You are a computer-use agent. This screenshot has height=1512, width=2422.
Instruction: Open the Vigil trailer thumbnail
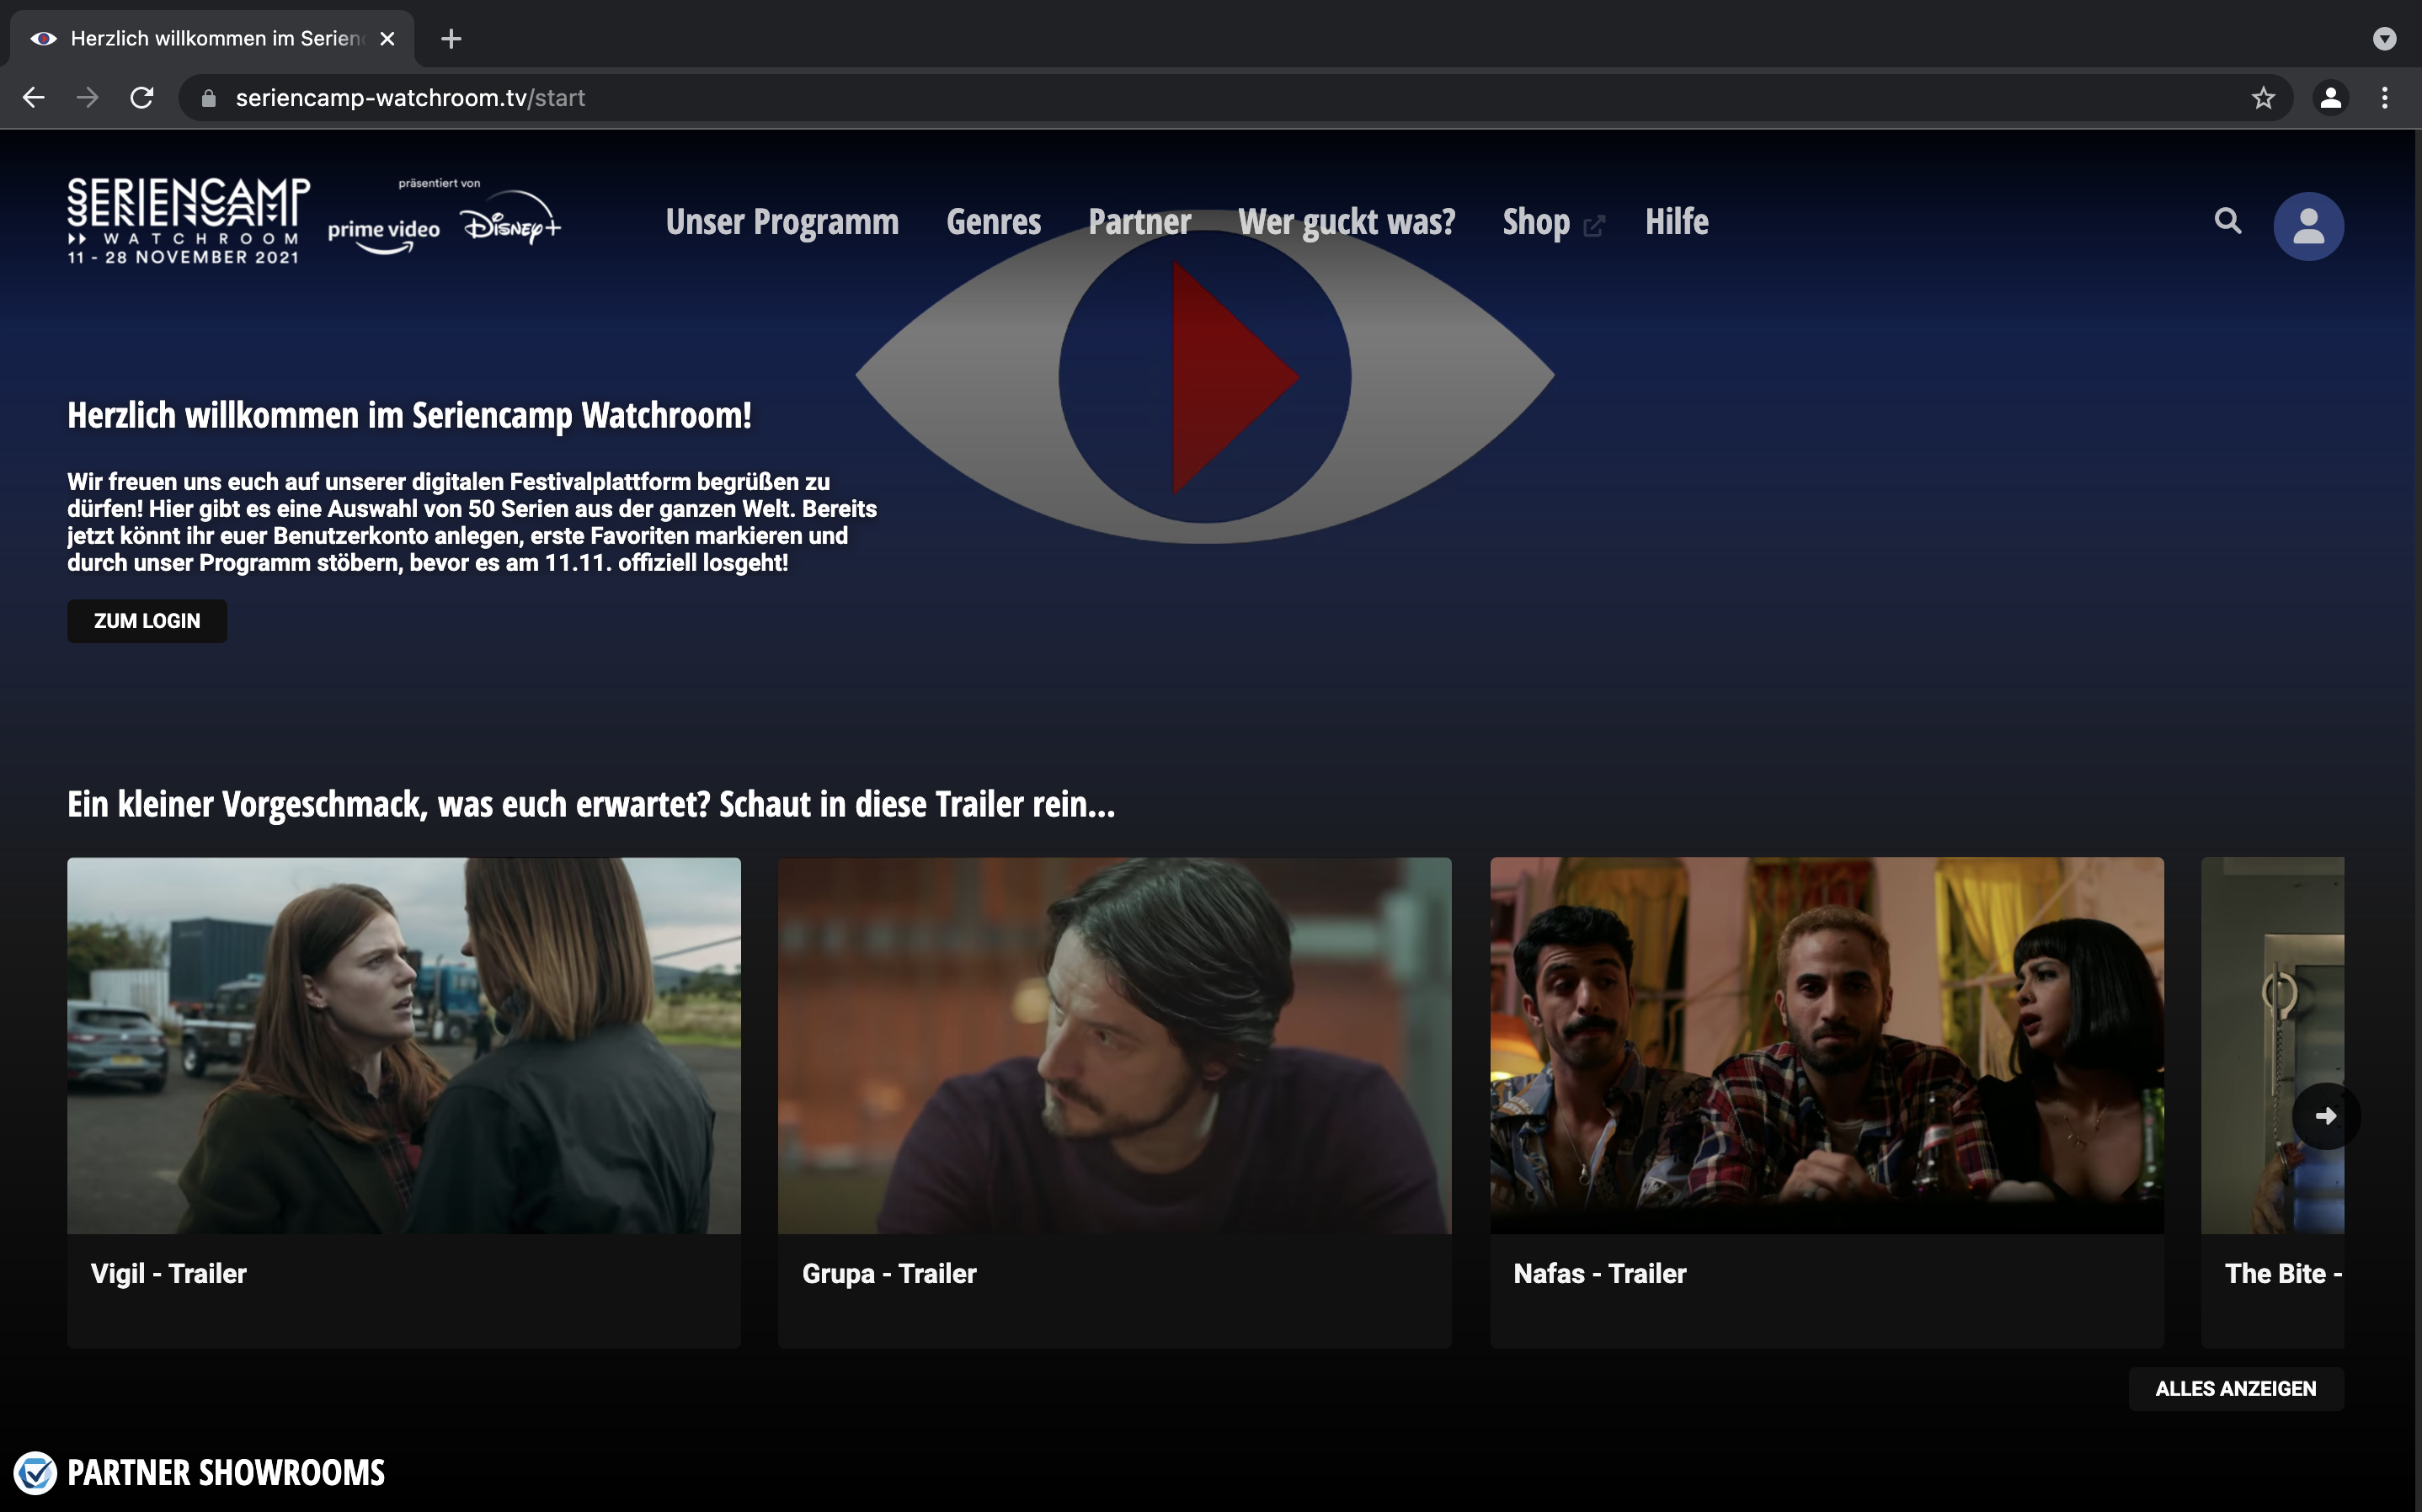coord(404,1045)
